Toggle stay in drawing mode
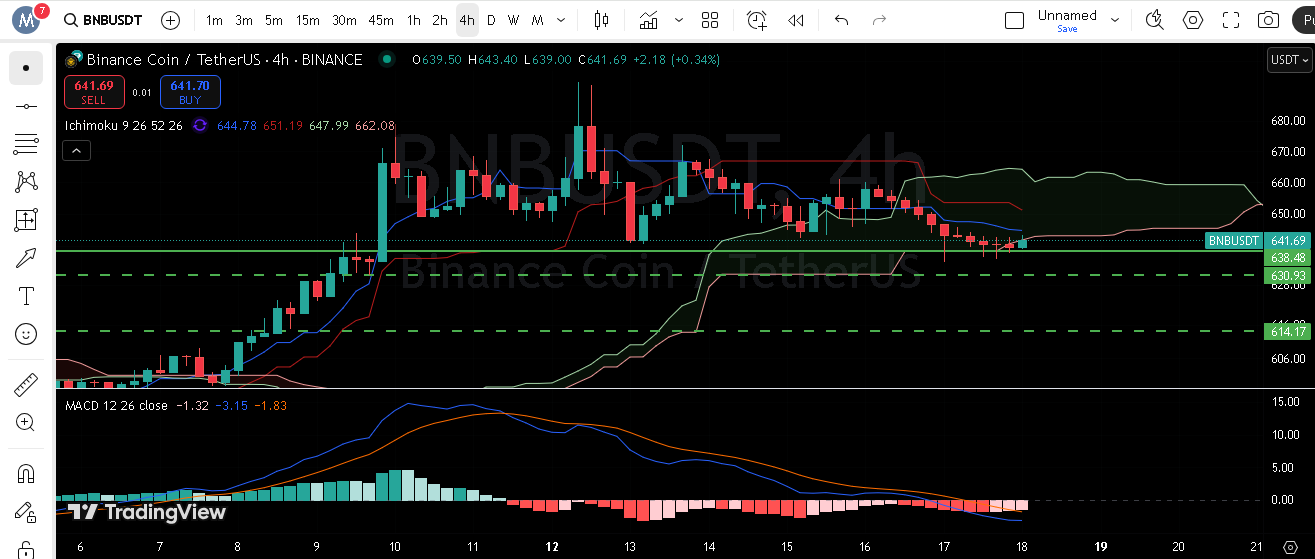Screen dimensions: 1315x559 (26, 512)
